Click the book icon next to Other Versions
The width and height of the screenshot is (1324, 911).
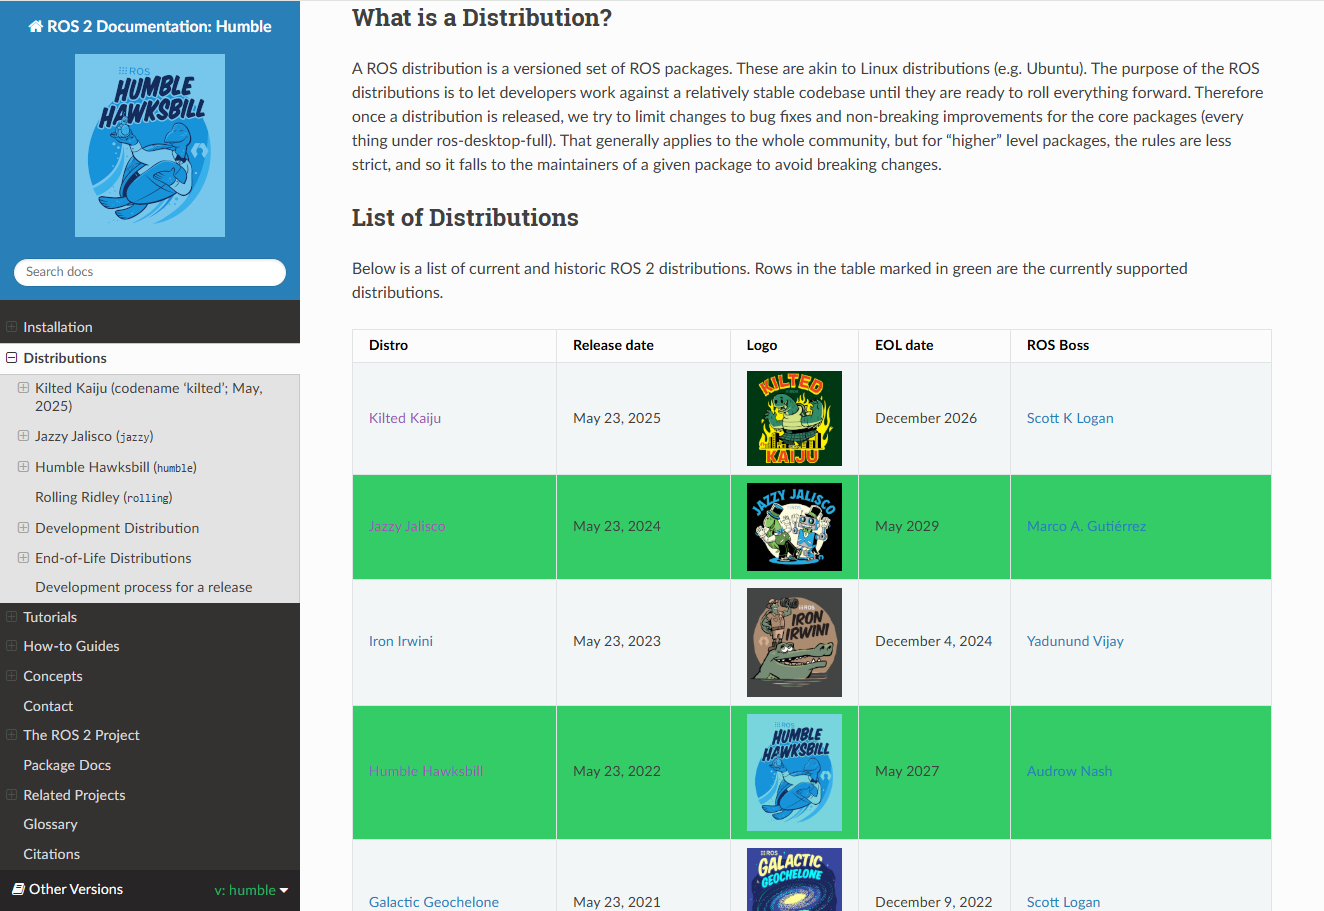pyautogui.click(x=18, y=889)
